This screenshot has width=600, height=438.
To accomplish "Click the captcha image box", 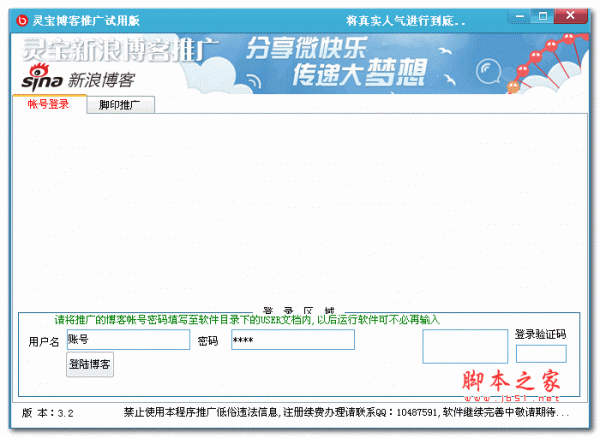I will coord(465,346).
